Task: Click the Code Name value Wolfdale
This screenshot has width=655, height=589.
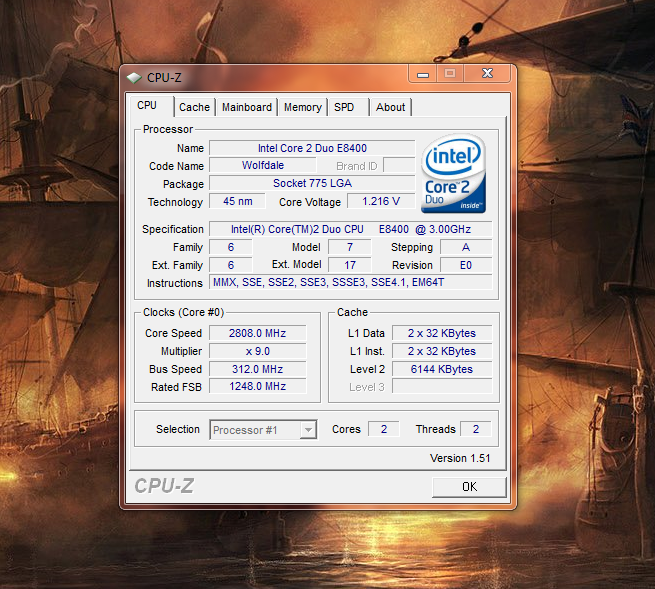Action: (263, 165)
